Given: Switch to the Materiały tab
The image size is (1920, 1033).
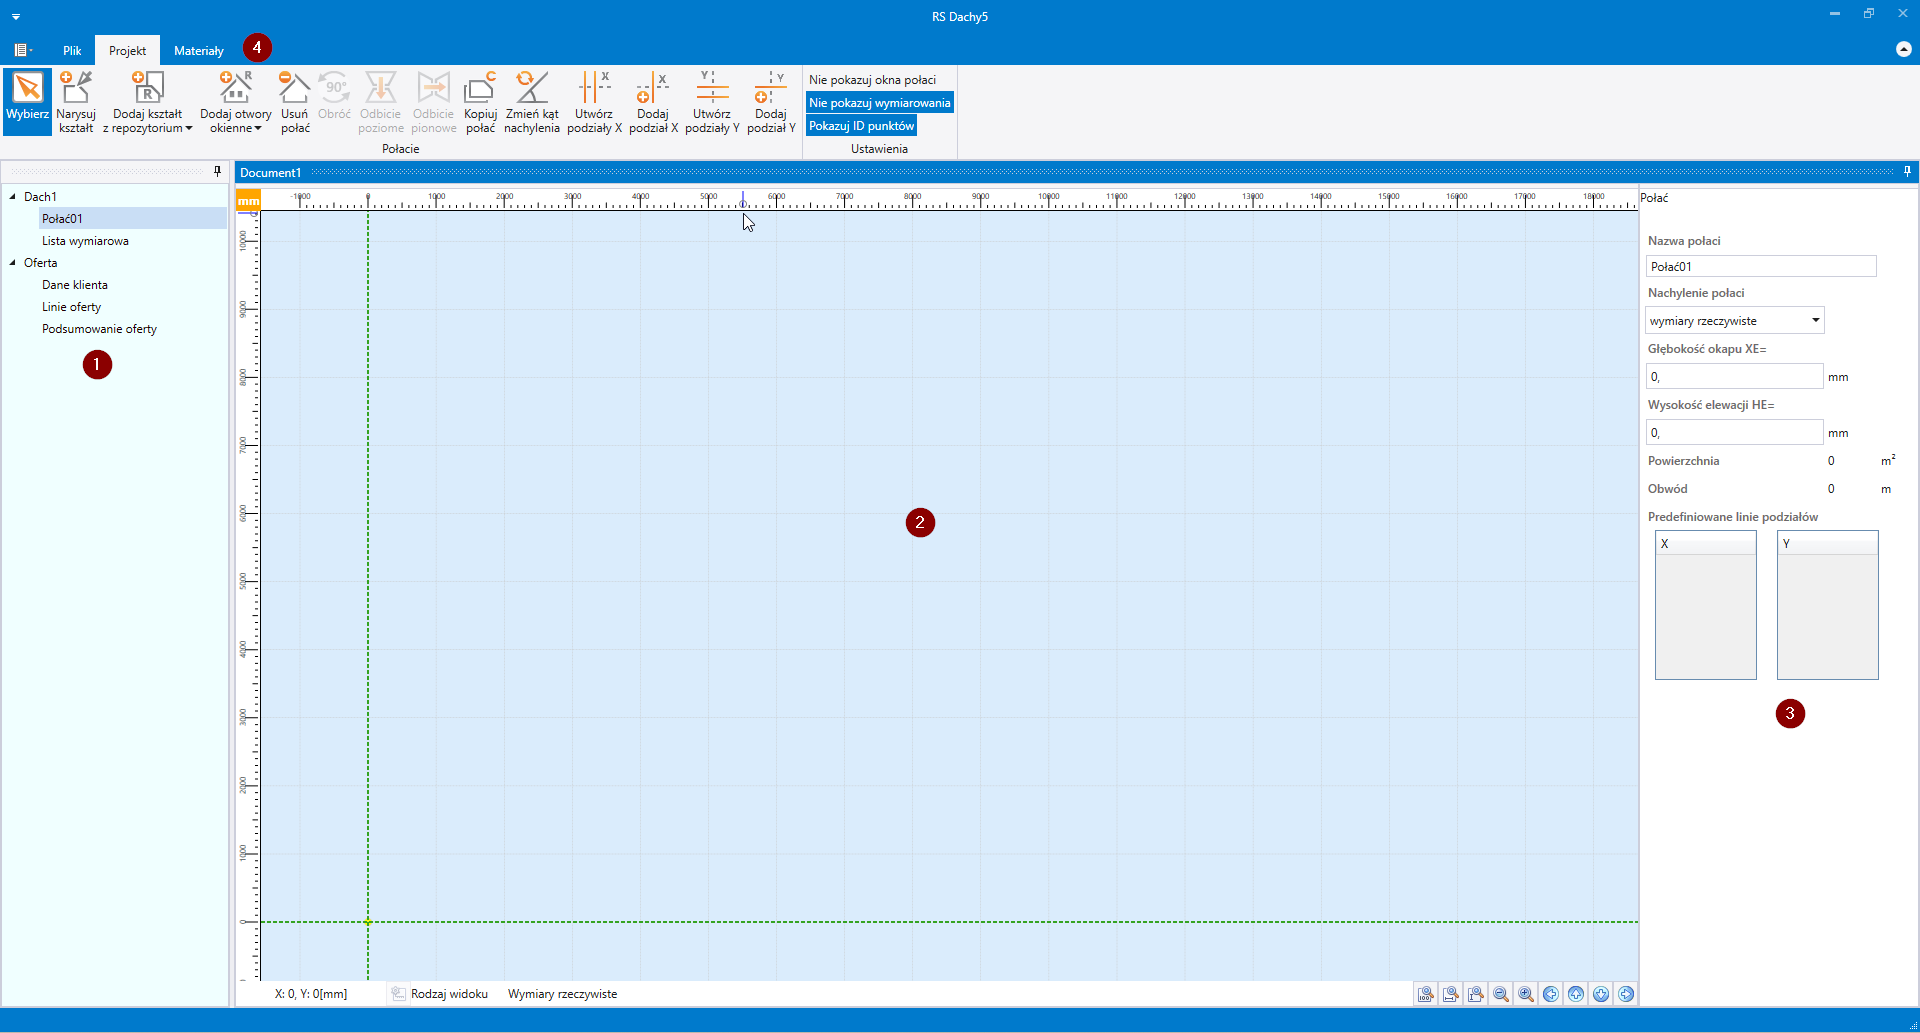Looking at the screenshot, I should (x=198, y=51).
